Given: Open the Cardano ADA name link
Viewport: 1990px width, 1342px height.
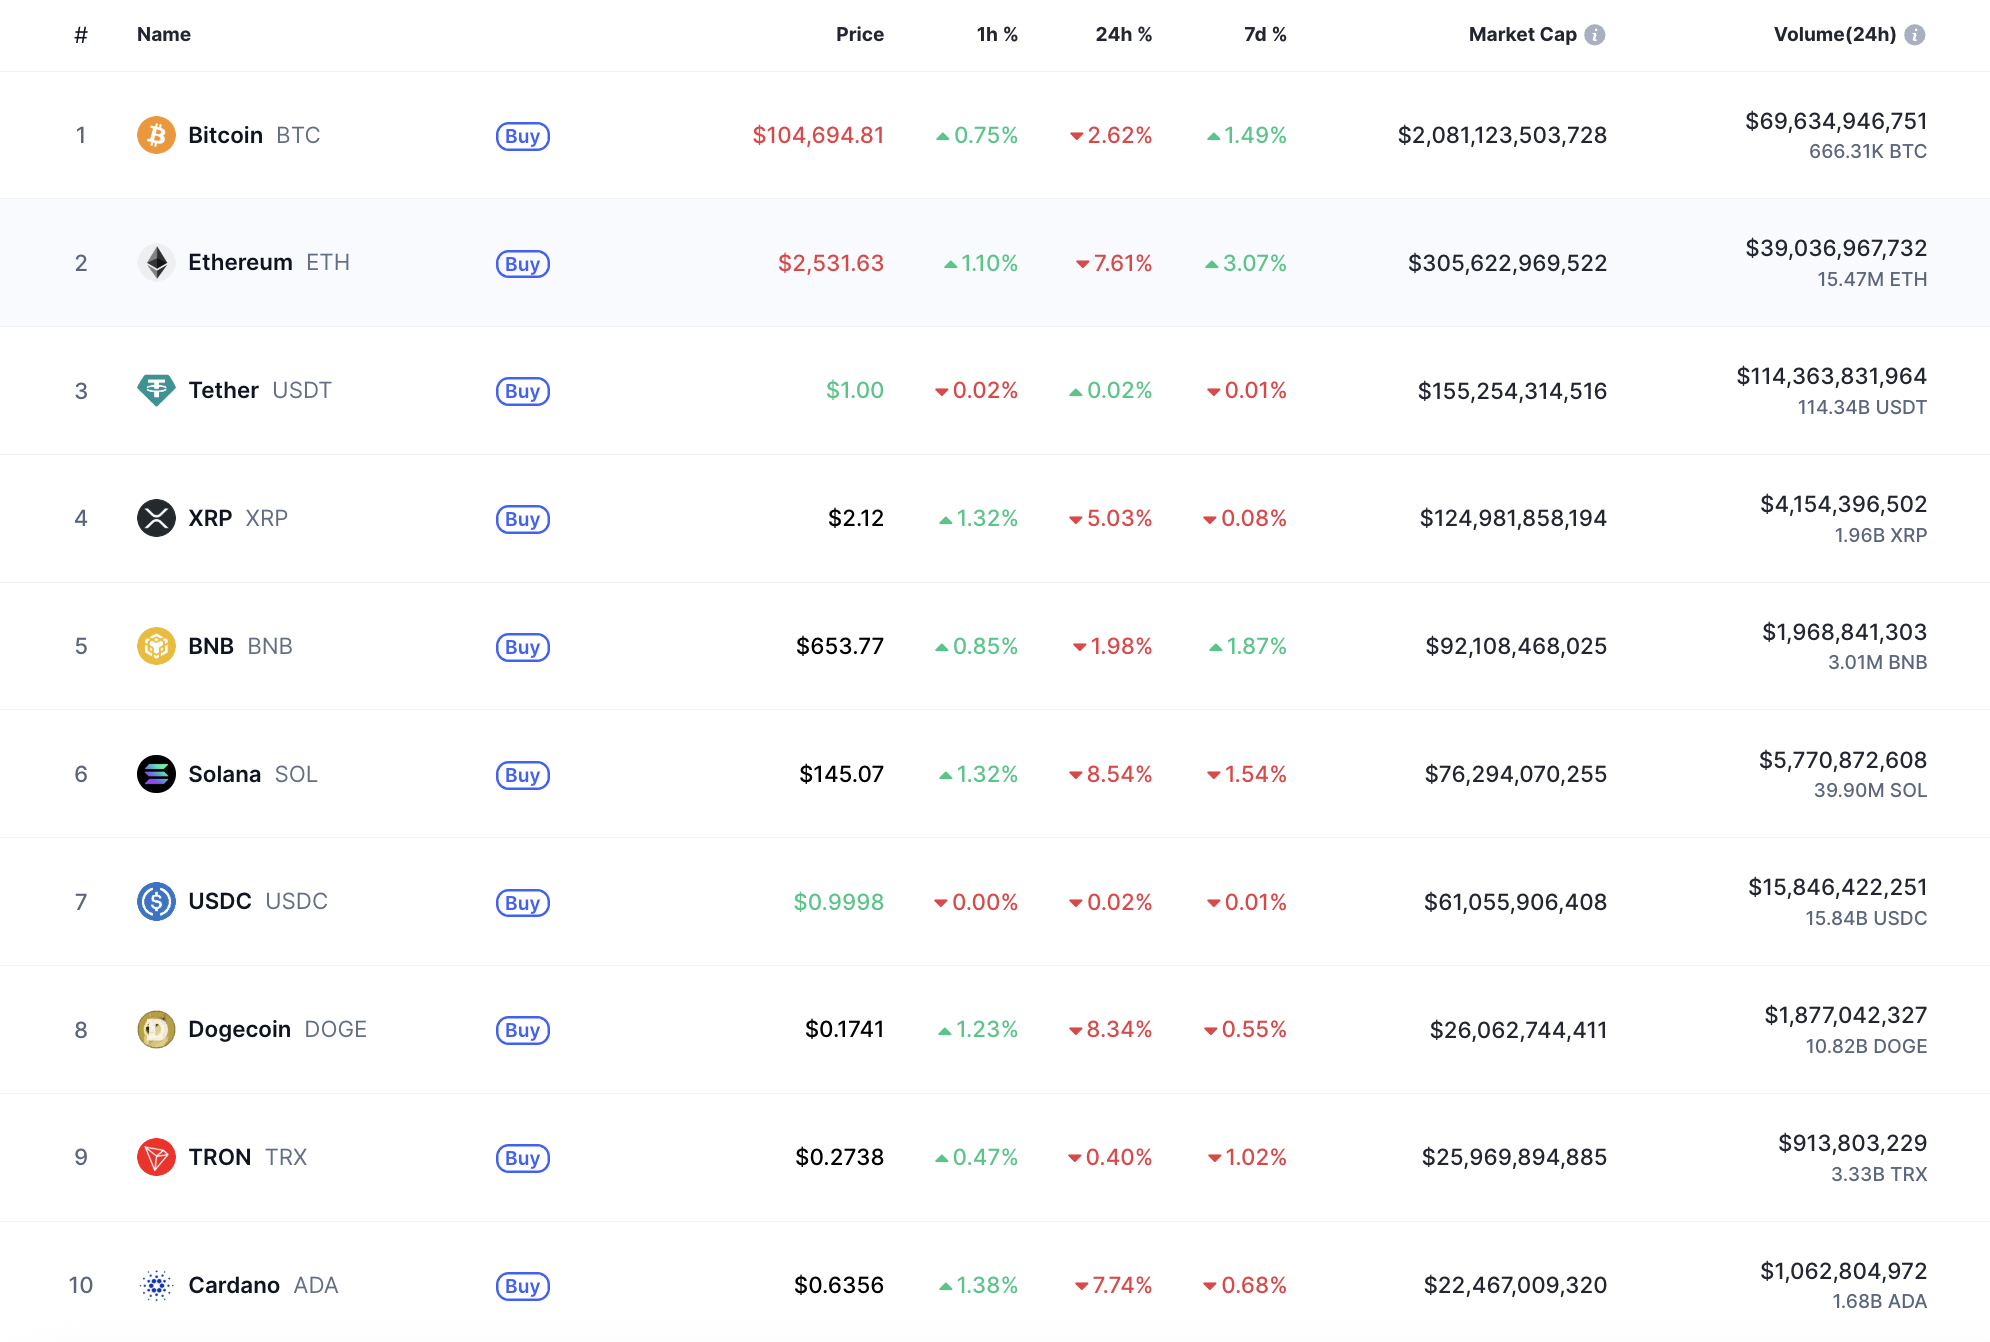Looking at the screenshot, I should [x=234, y=1285].
